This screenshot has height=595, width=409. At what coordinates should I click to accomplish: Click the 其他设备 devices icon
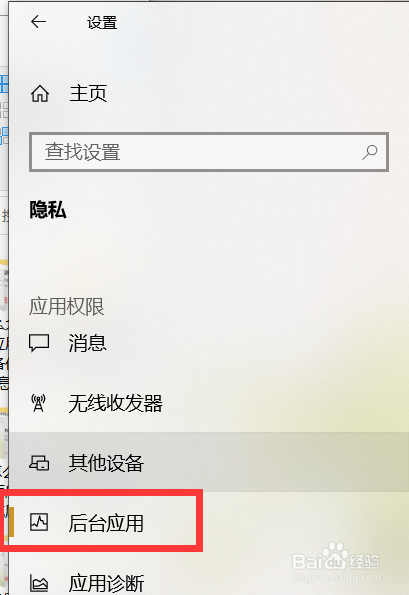(39, 463)
